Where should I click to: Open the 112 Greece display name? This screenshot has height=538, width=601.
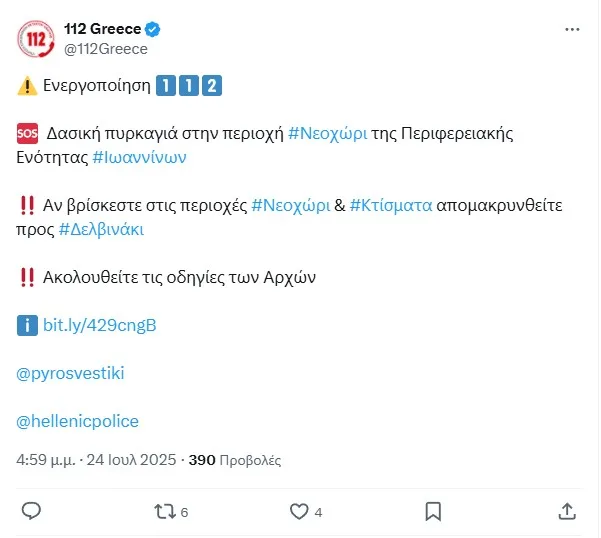(102, 29)
